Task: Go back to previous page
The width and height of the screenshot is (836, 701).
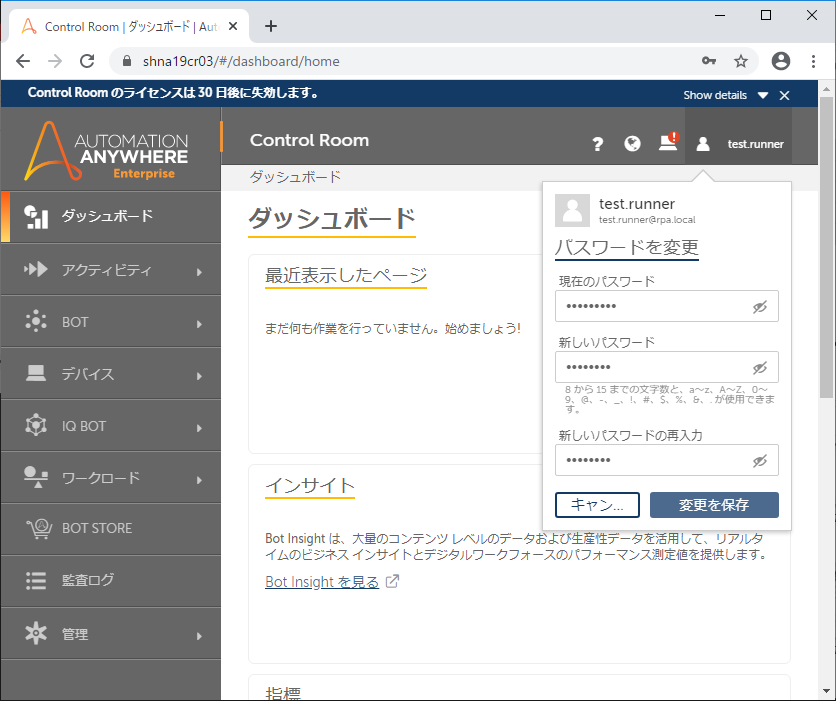Action: [x=23, y=61]
